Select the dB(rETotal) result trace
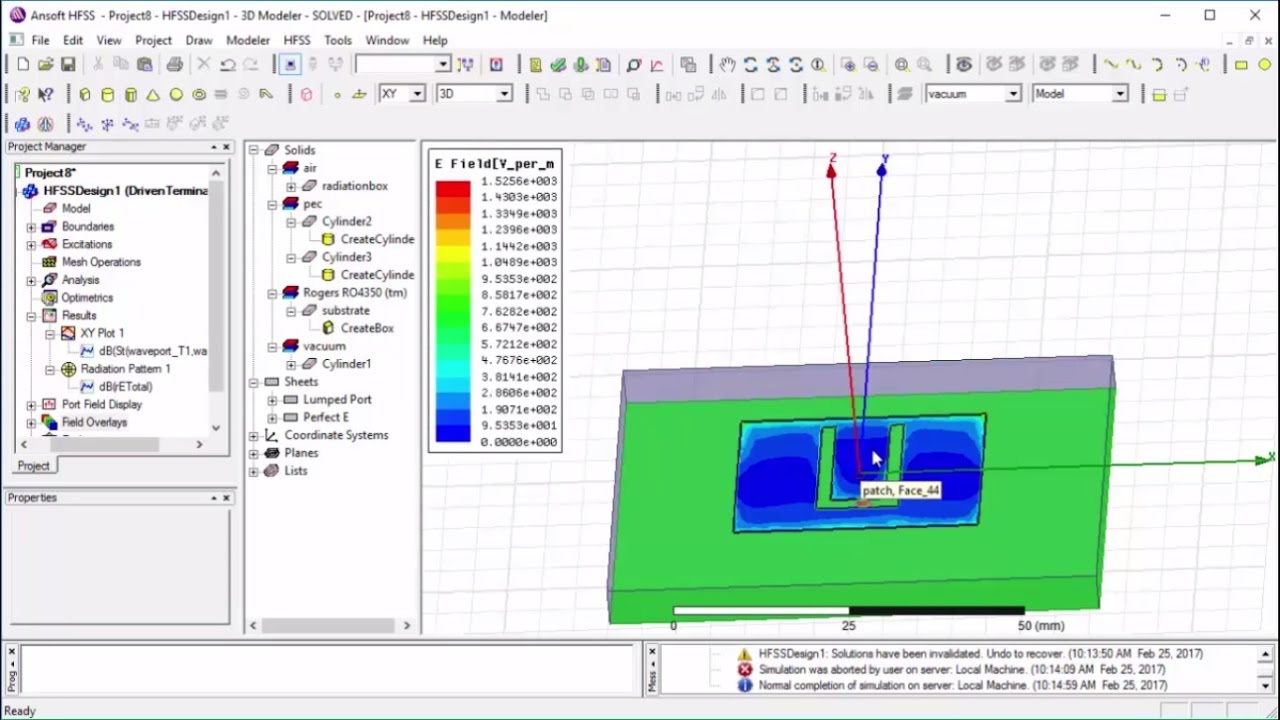This screenshot has height=720, width=1280. [125, 387]
